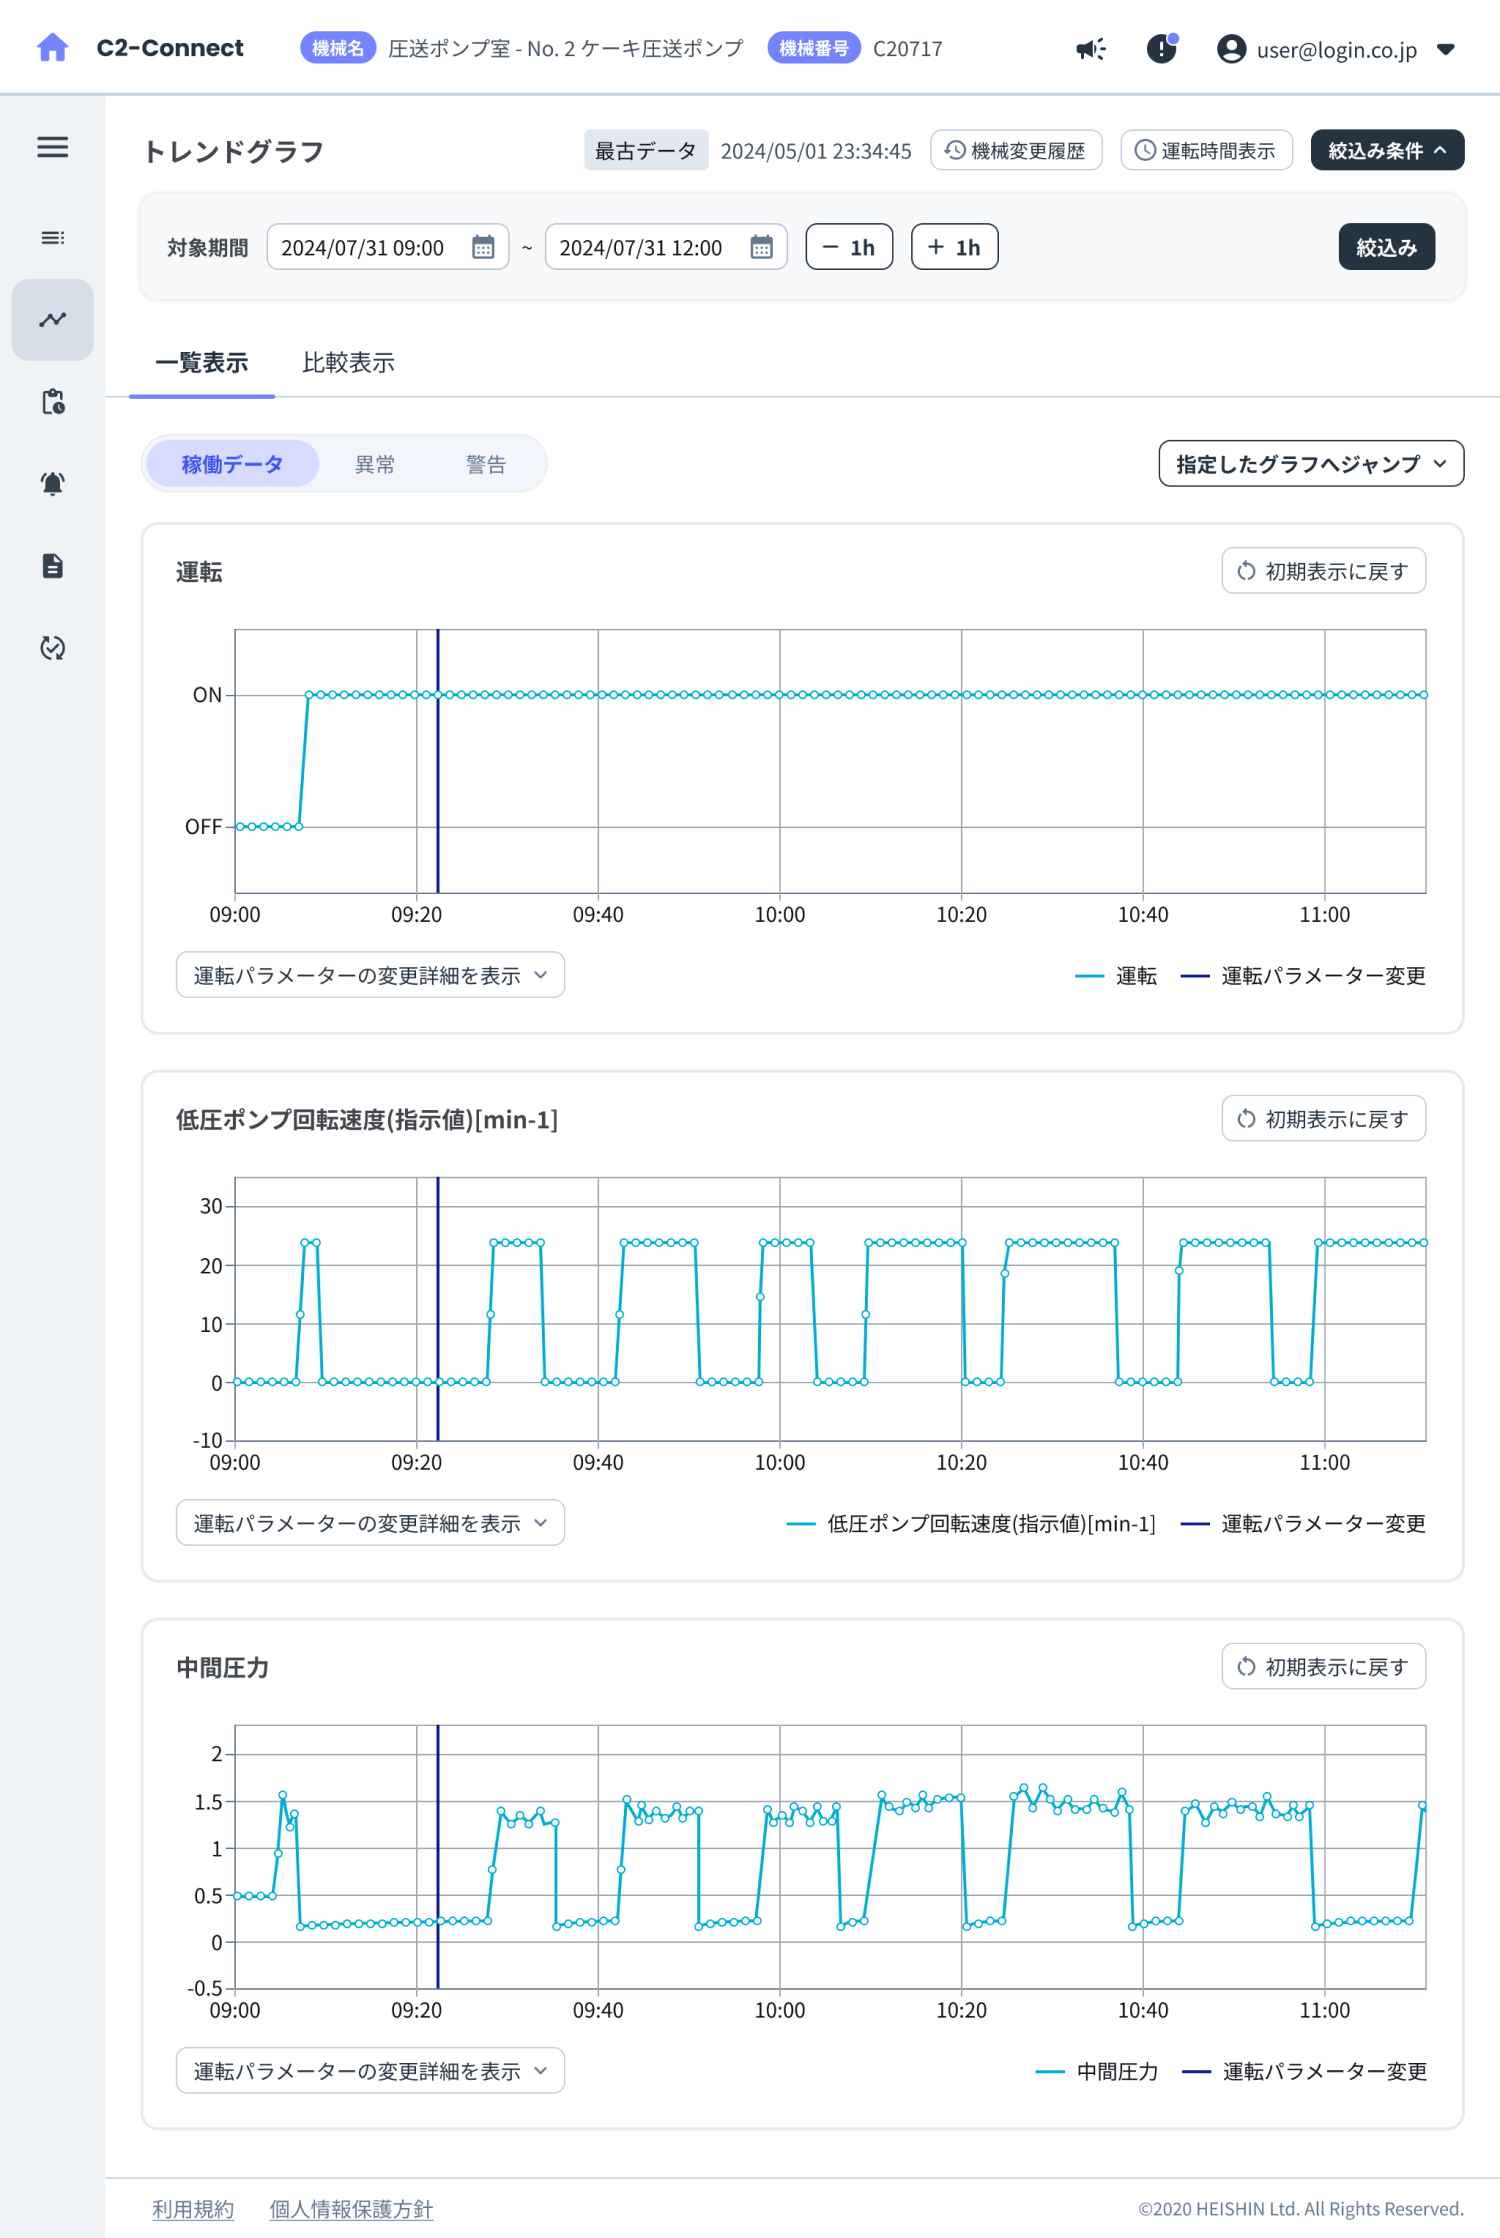Open the 個人情報保護方針 link
The image size is (1500, 2238).
coord(351,2208)
